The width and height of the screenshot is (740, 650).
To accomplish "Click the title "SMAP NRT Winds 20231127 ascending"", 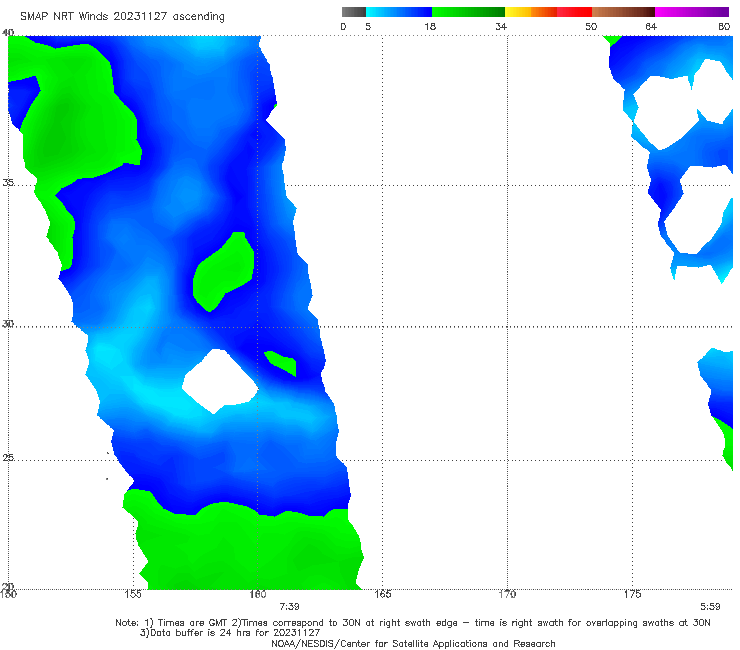I will tap(122, 17).
